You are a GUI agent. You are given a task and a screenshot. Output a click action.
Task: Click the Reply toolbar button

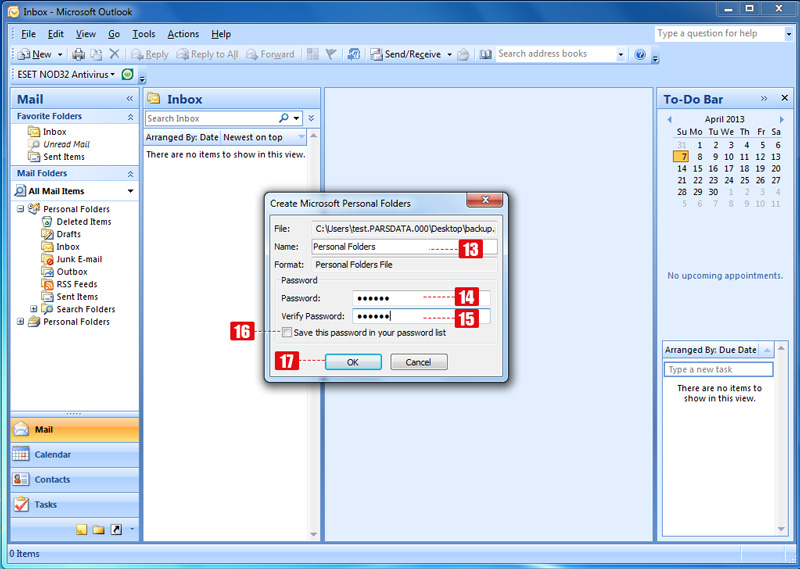[x=149, y=54]
